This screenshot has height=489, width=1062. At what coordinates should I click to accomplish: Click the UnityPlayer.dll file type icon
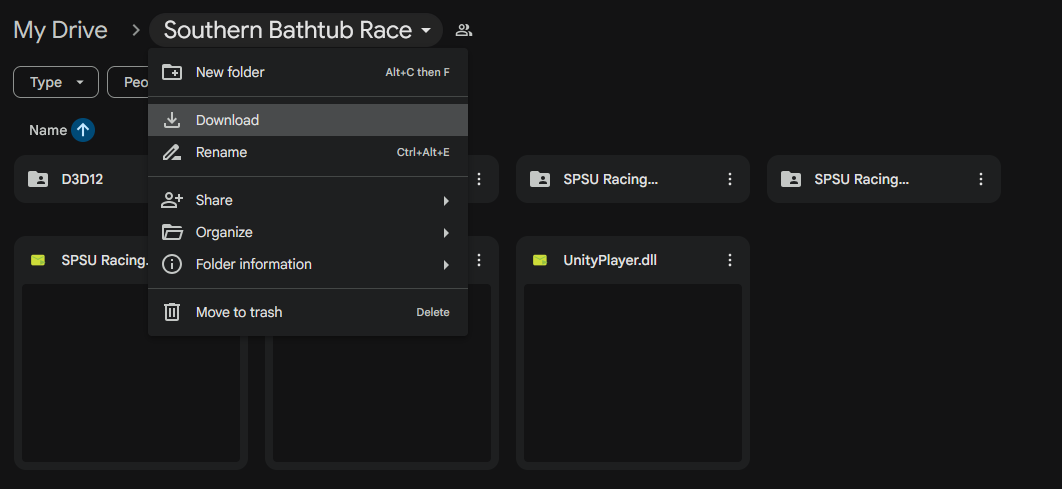coord(540,260)
